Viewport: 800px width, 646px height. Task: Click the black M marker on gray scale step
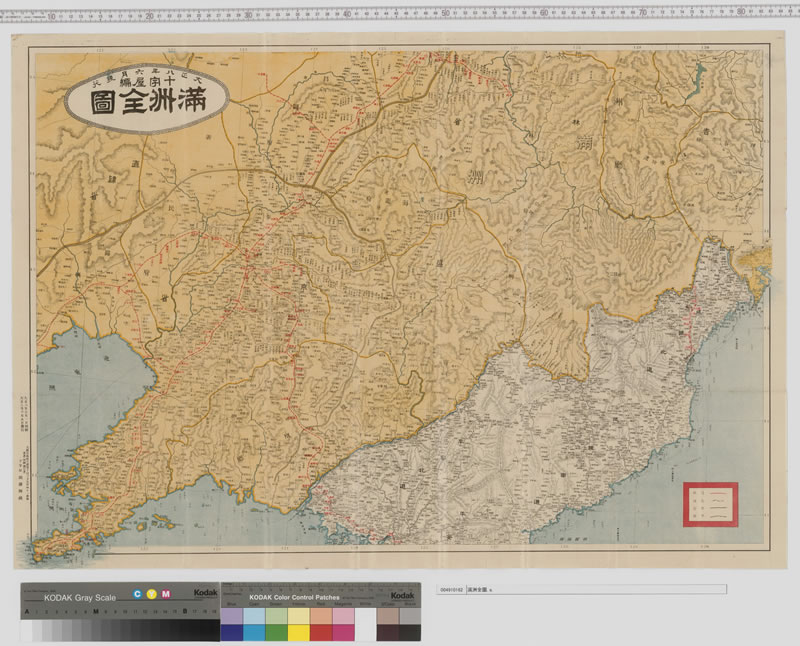96,610
